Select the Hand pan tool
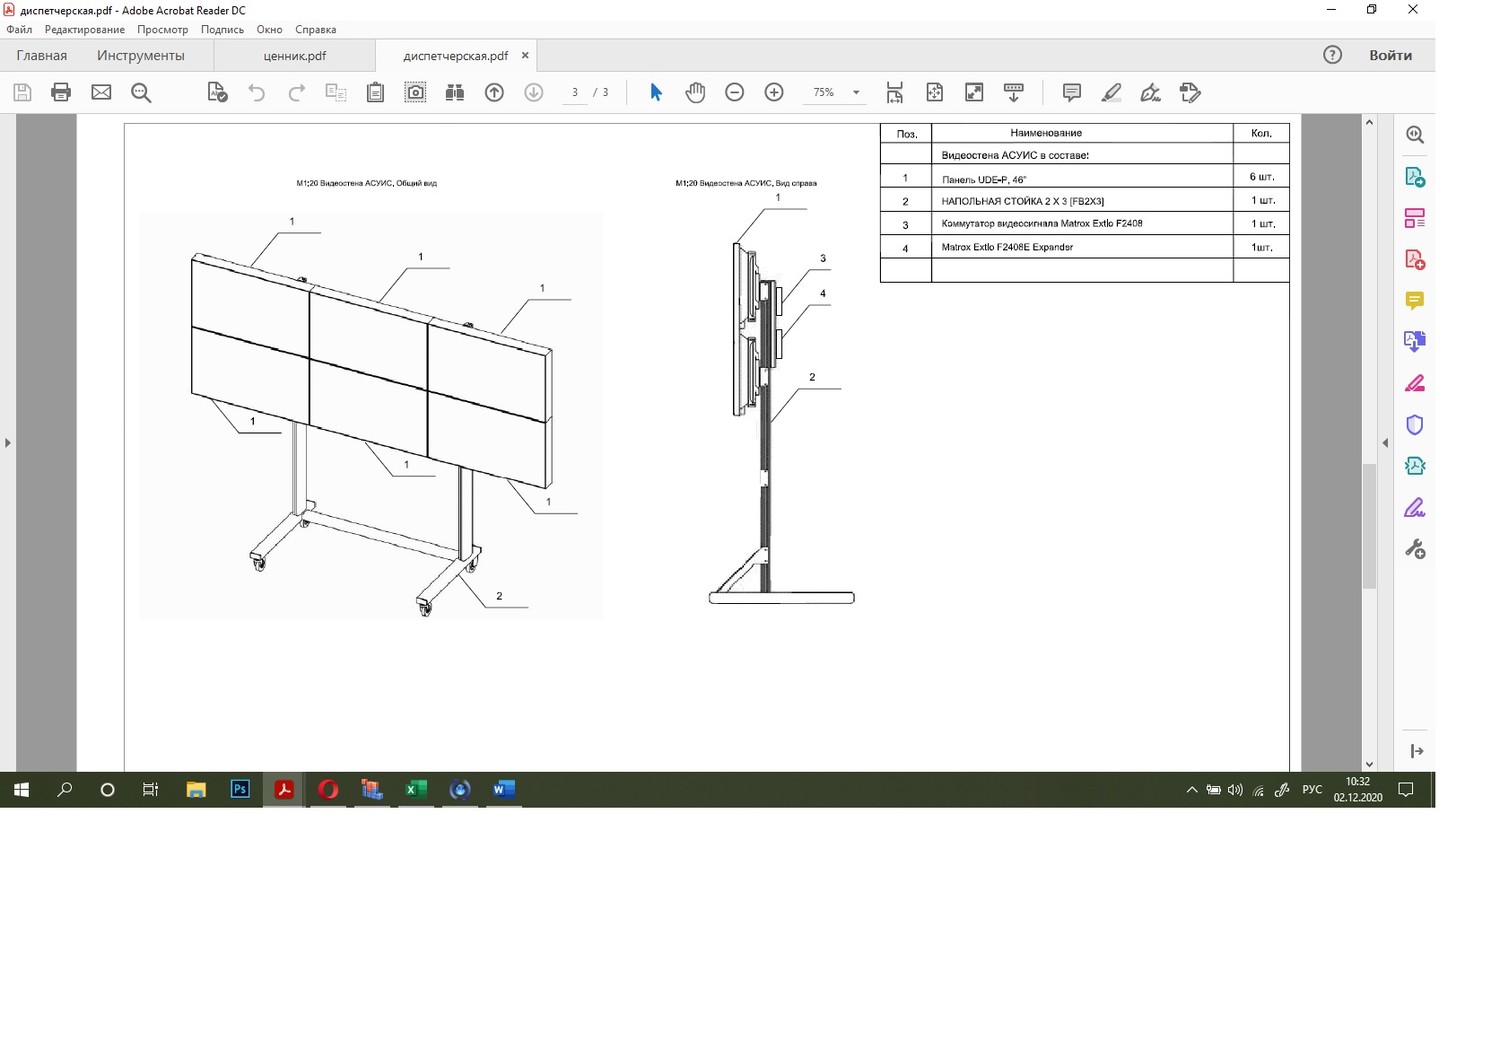This screenshot has height=1041, width=1500. [x=695, y=93]
